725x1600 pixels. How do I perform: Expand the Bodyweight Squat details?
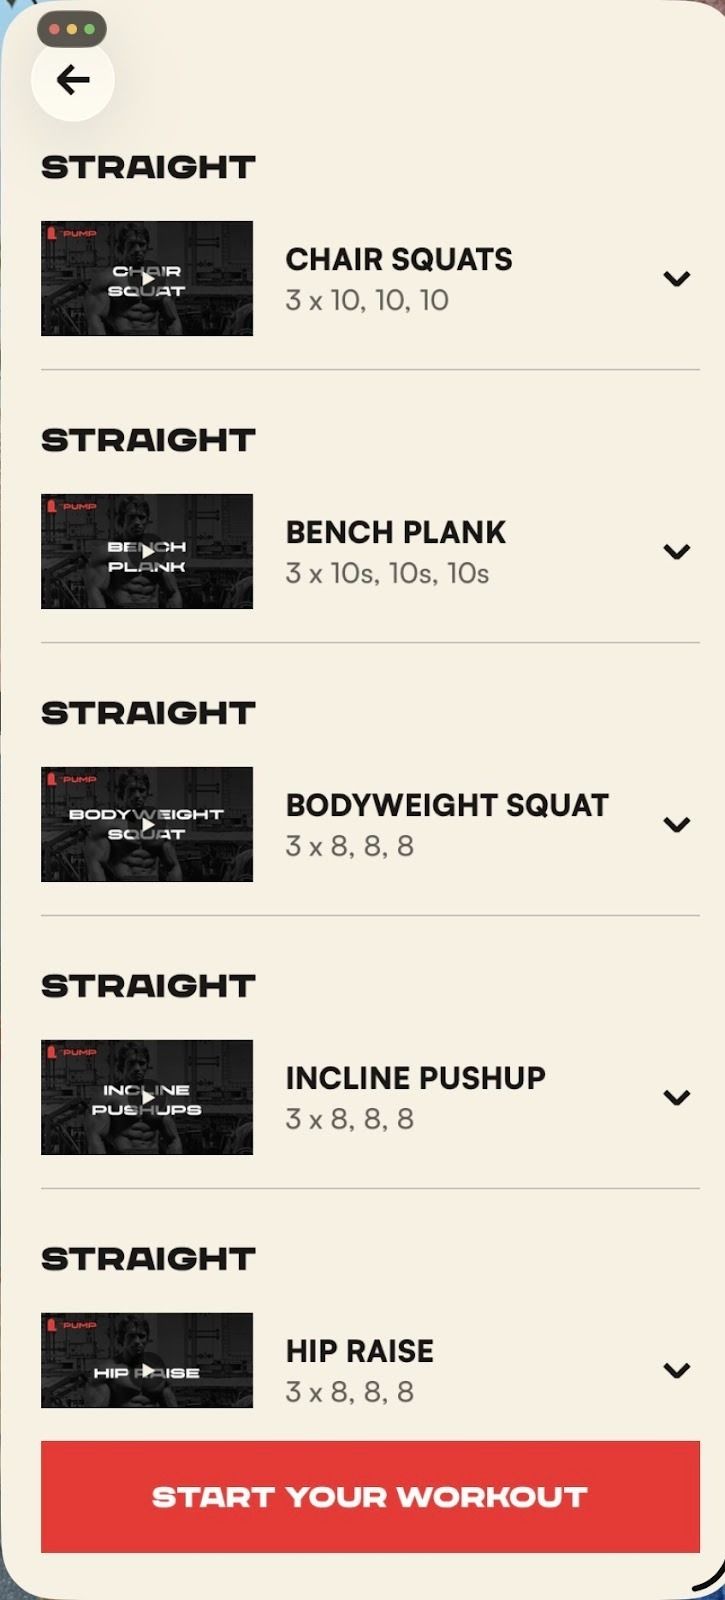click(x=677, y=825)
